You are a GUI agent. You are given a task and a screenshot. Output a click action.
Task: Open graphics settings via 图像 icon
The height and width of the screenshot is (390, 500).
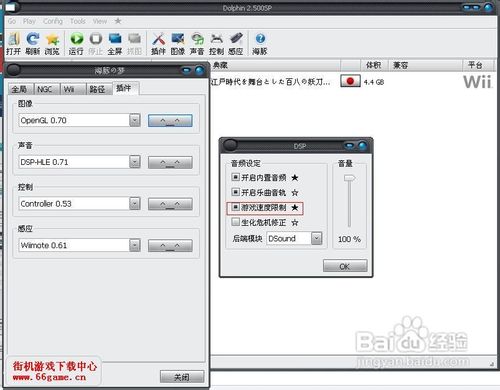pyautogui.click(x=178, y=39)
